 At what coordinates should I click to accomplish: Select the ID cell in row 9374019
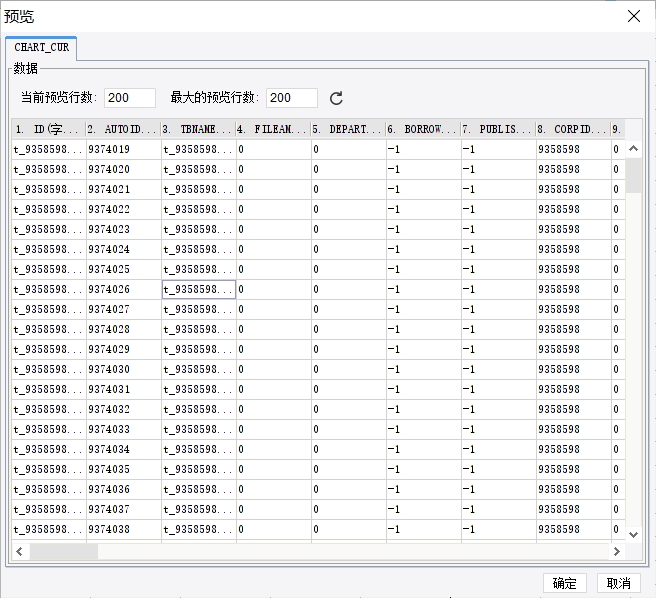49,149
